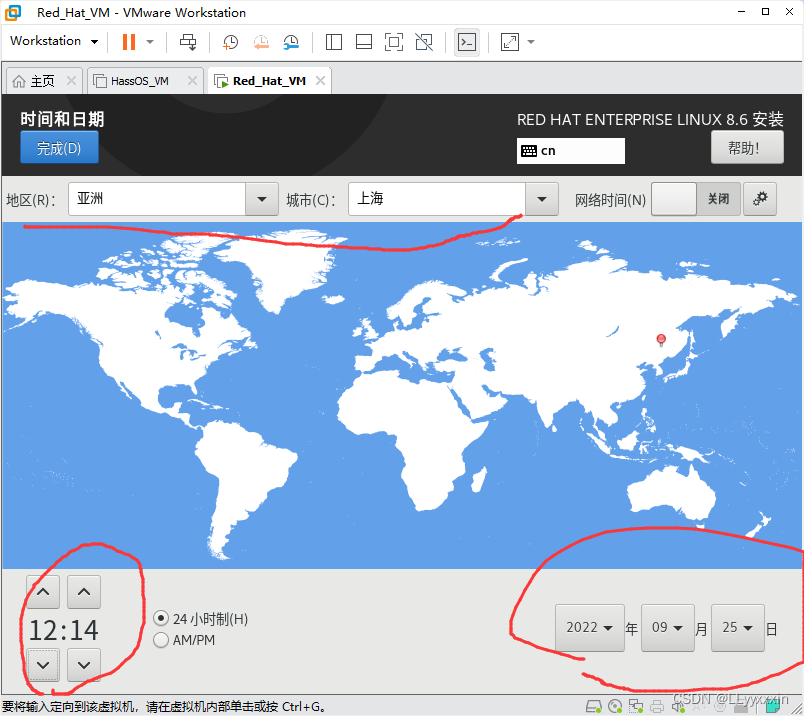Image resolution: width=804 pixels, height=716 pixels.
Task: Click the red location pin on map
Action: coord(661,340)
